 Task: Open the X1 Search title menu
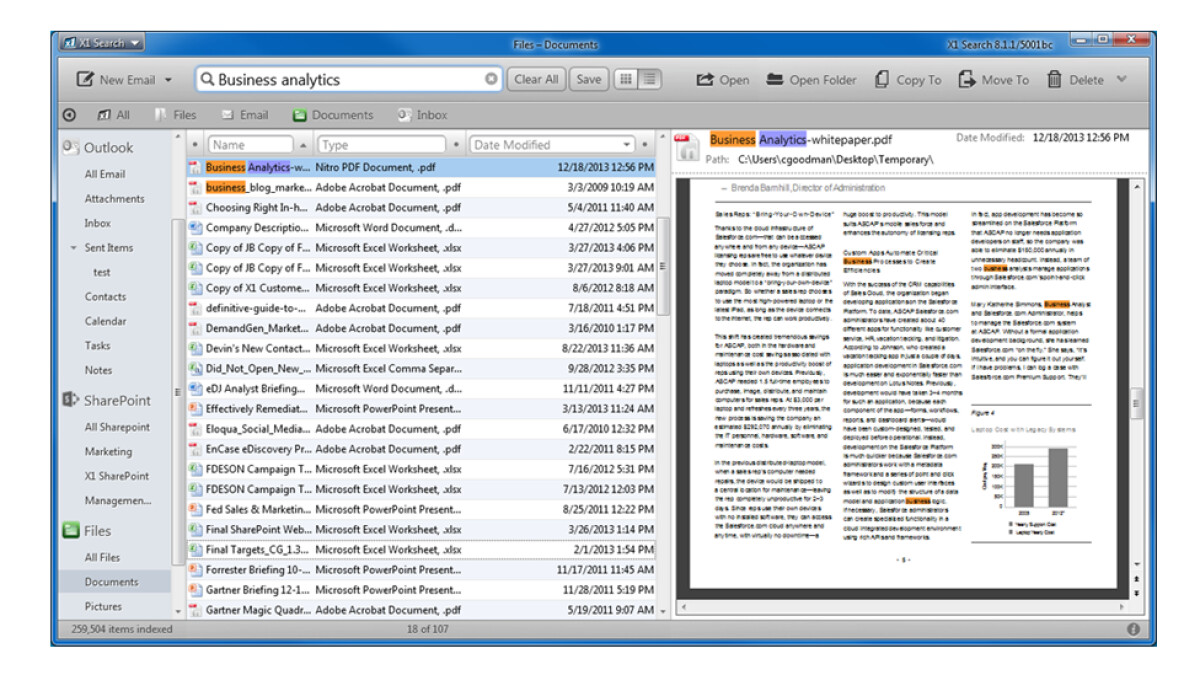(x=102, y=43)
